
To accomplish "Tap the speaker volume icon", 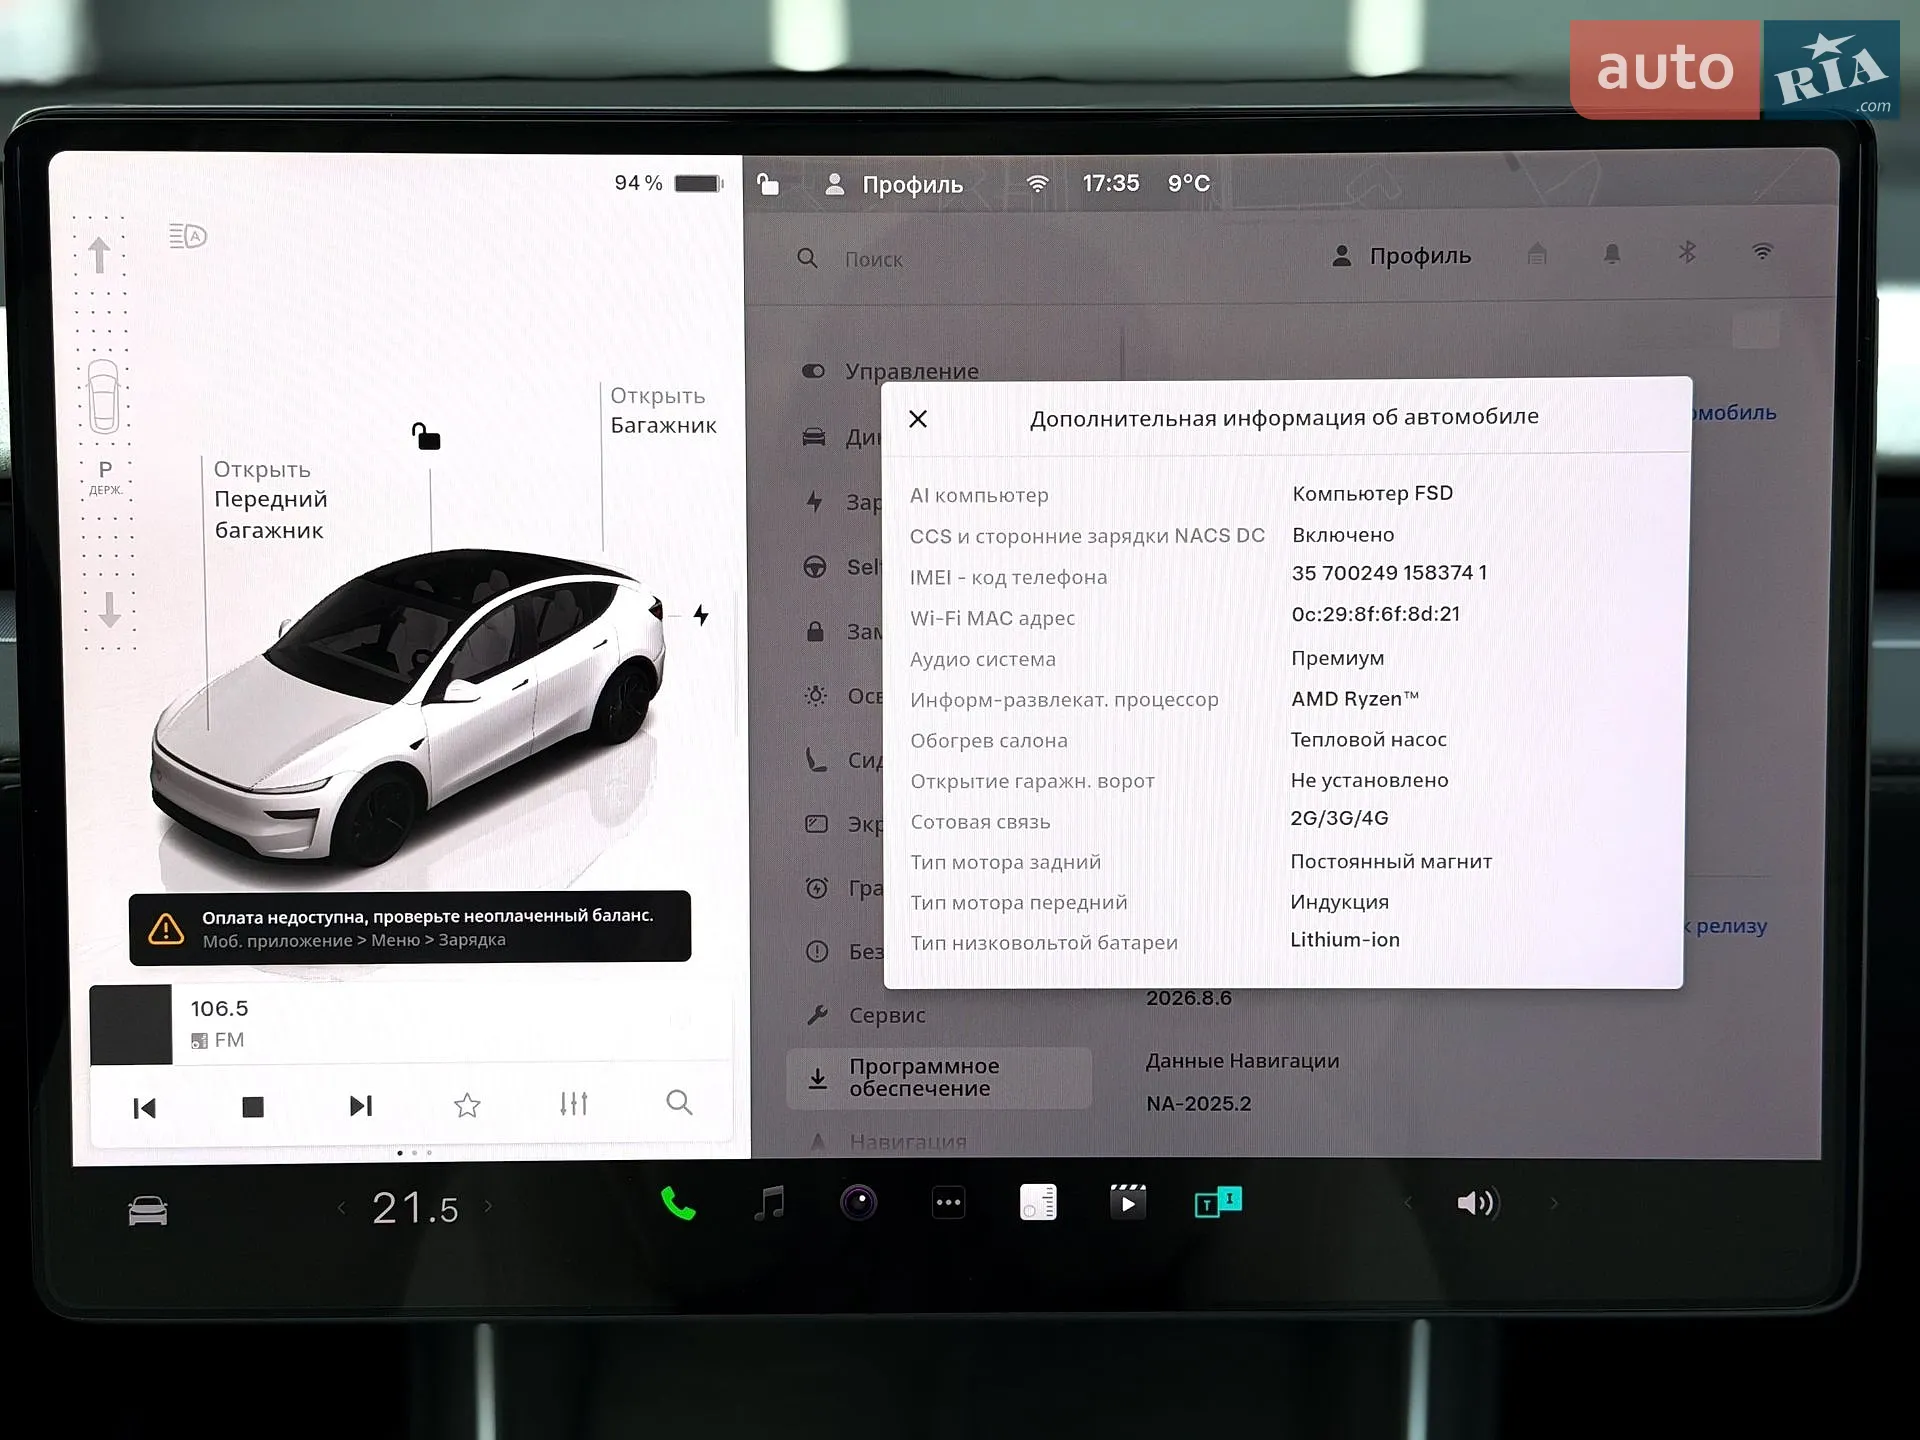I will (x=1476, y=1203).
